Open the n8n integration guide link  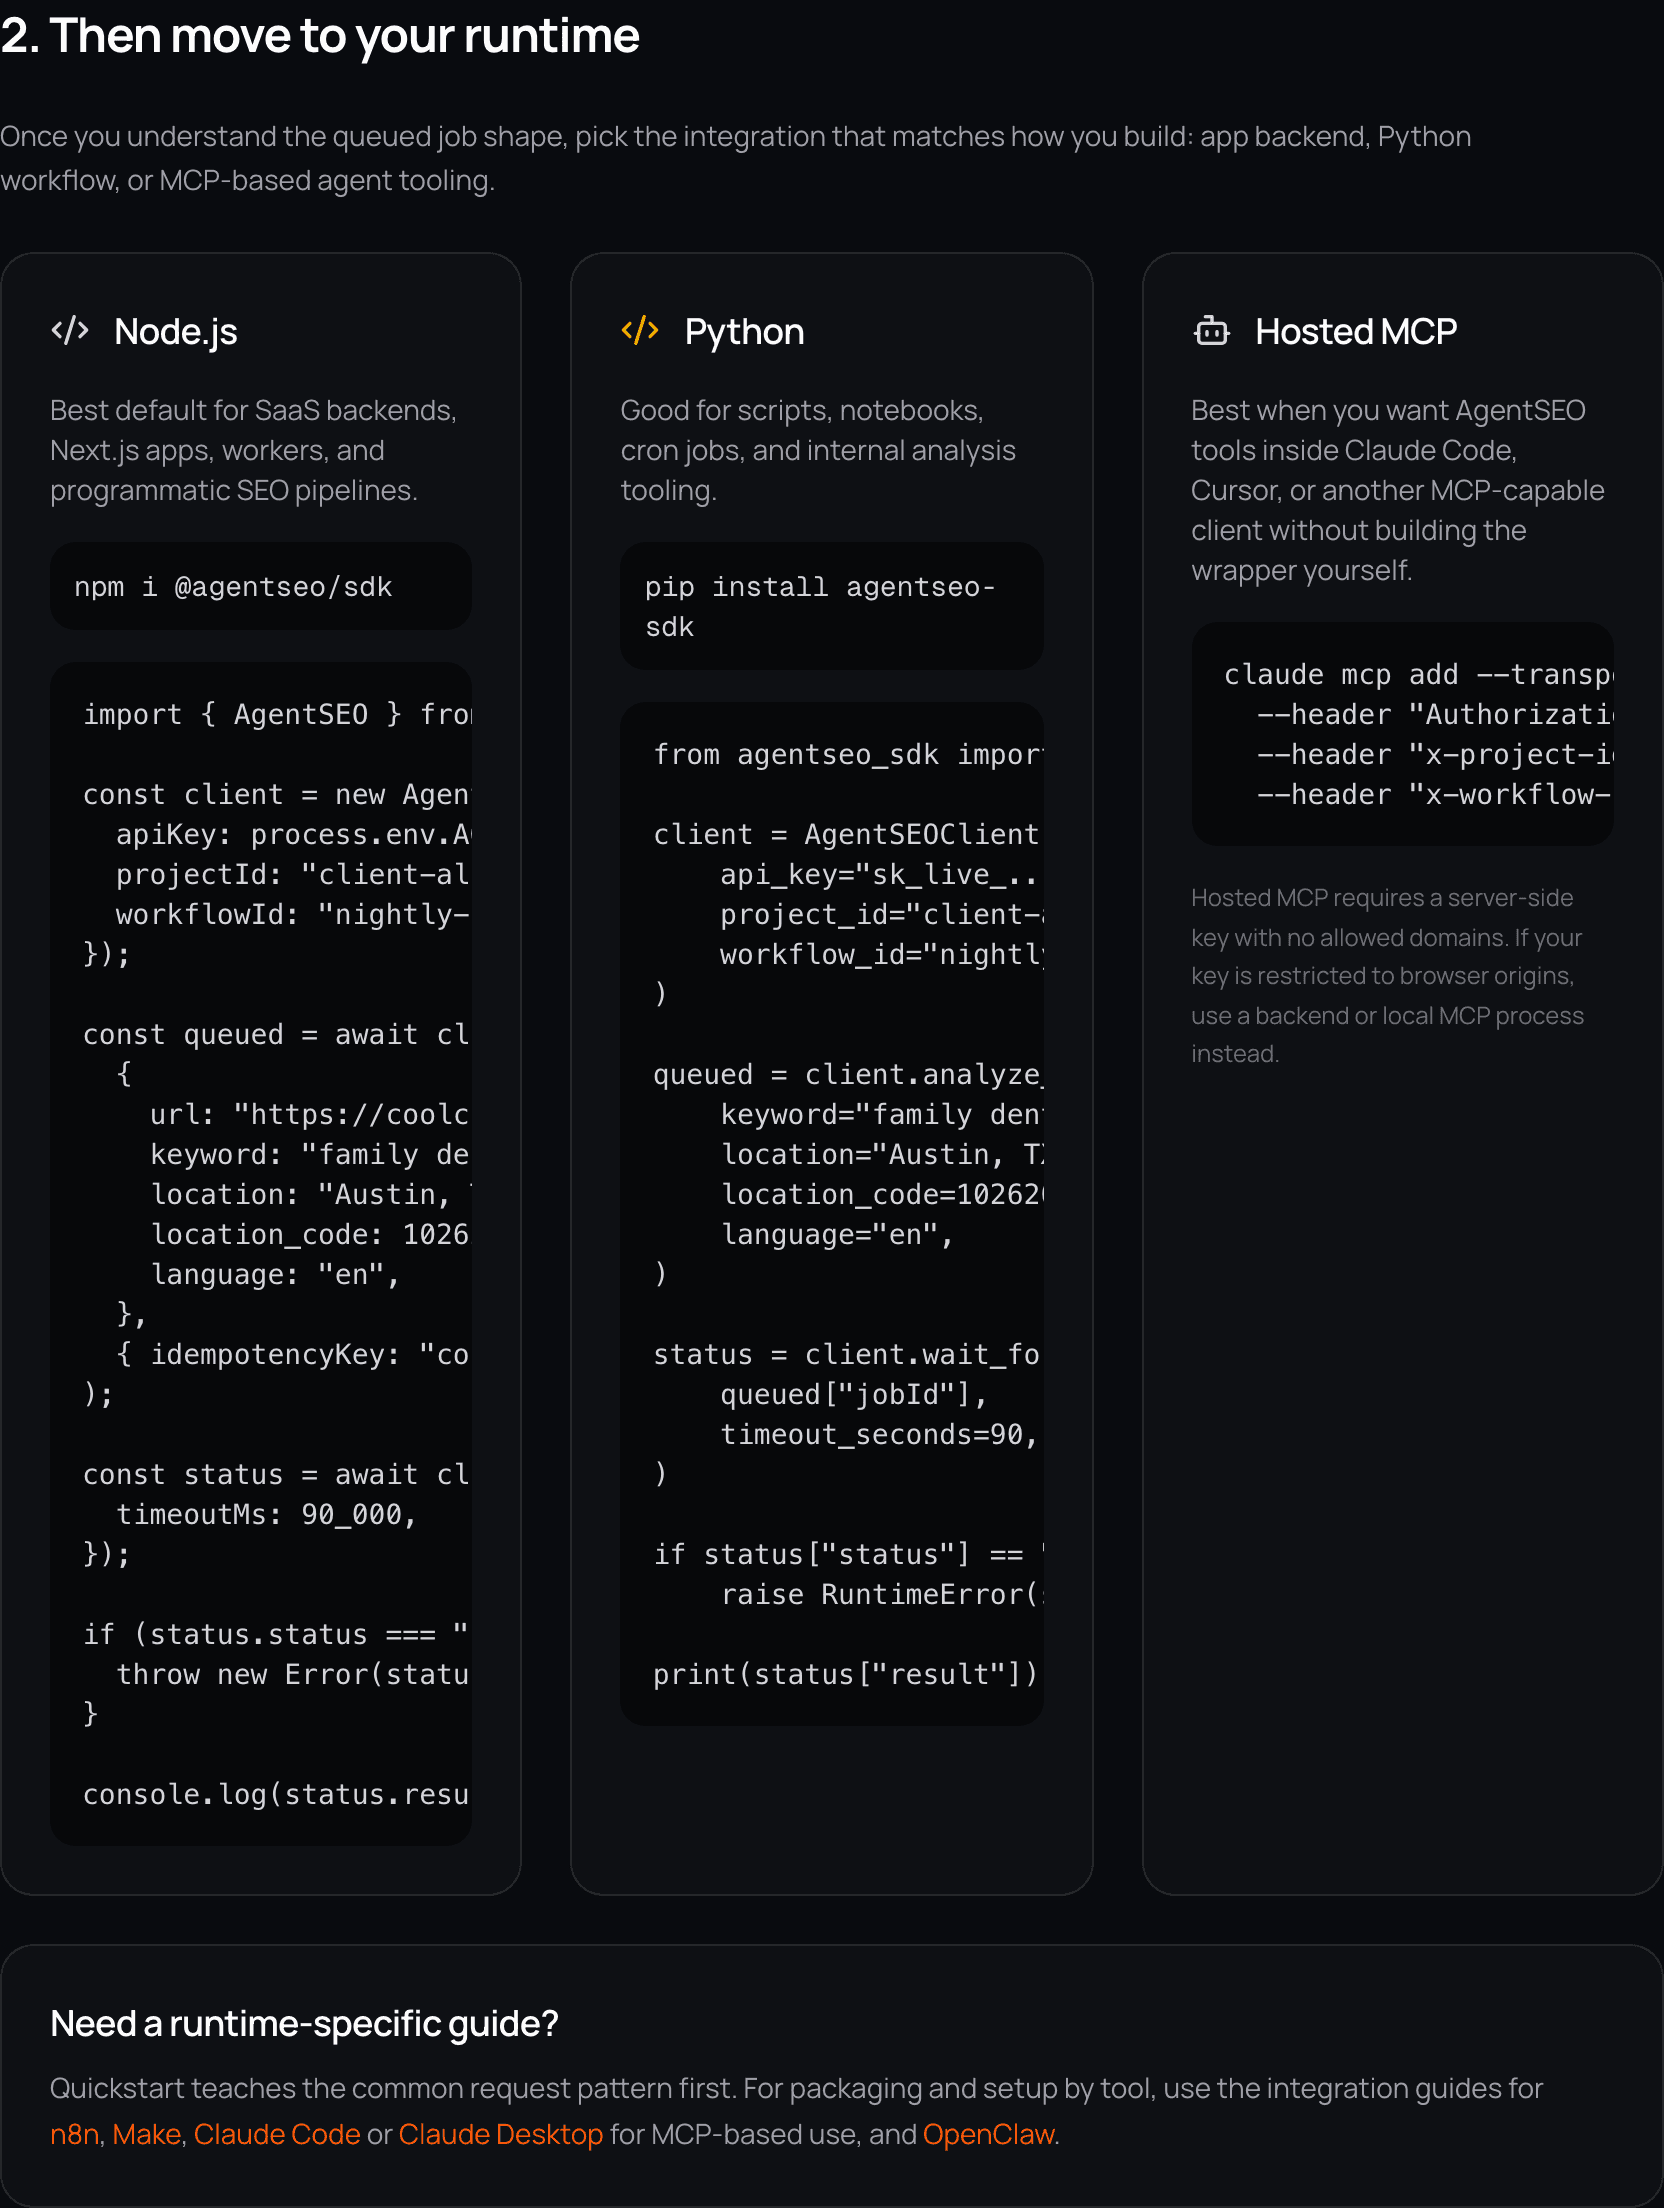coord(75,2134)
